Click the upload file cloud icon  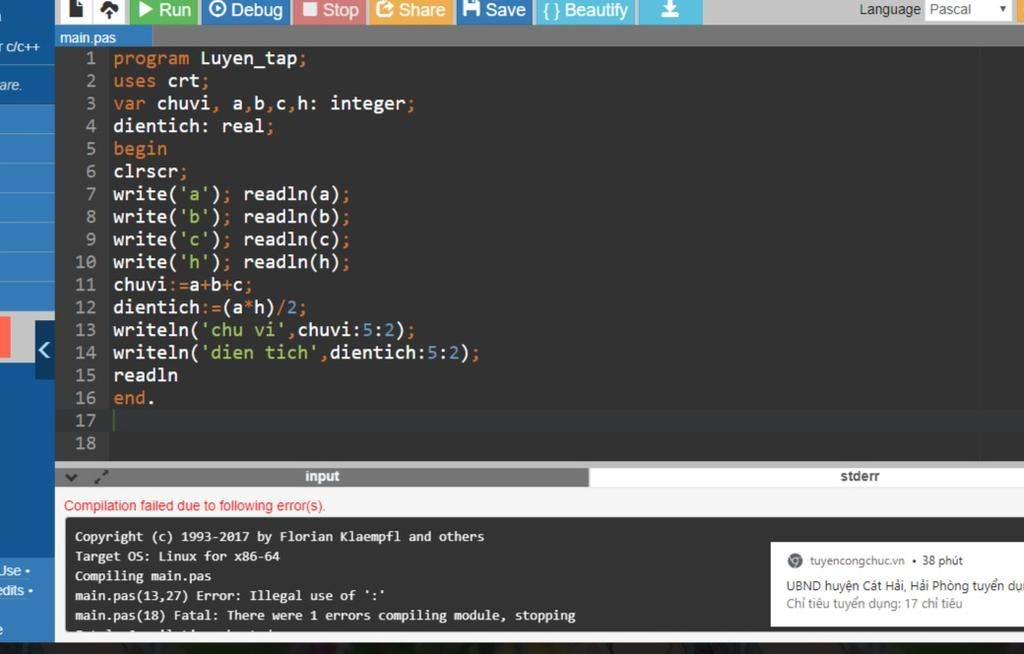109,9
